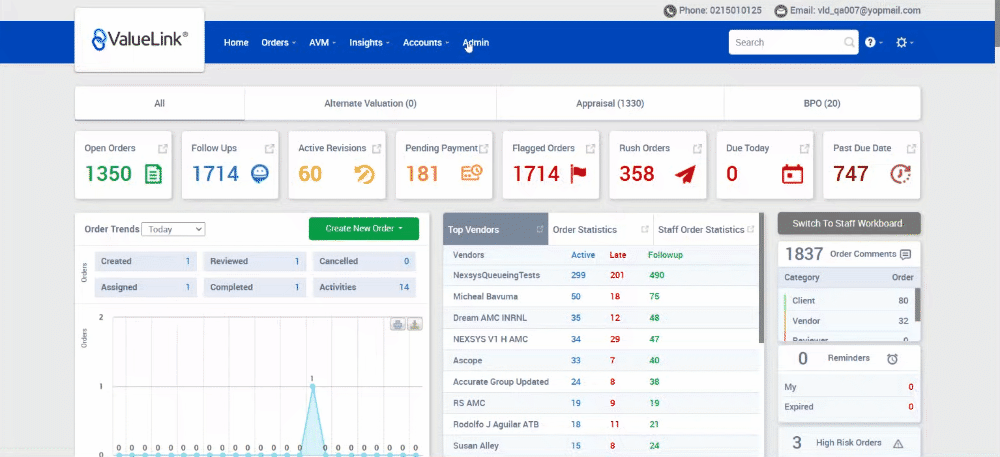The image size is (1000, 457).
Task: Select the Top Vendors tab
Action: pyautogui.click(x=496, y=229)
